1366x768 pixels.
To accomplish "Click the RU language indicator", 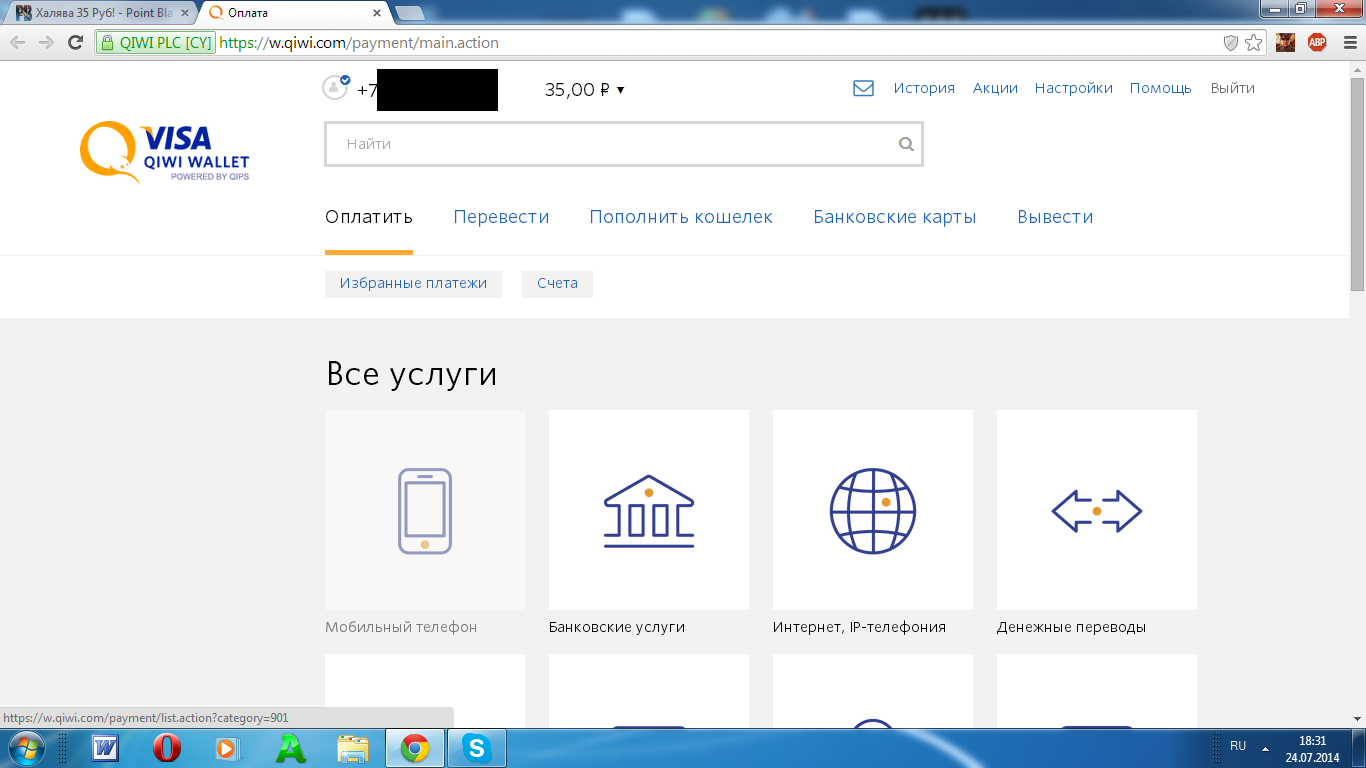I will (1238, 746).
